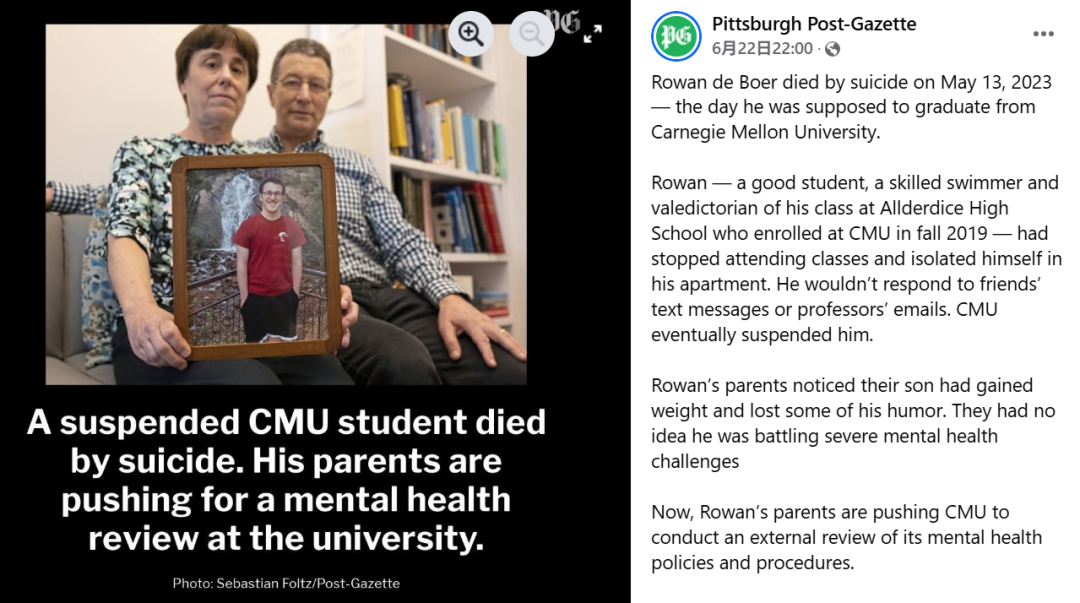Click the Sebastian Foltz photo credit line
This screenshot has width=1080, height=603.
point(286,583)
